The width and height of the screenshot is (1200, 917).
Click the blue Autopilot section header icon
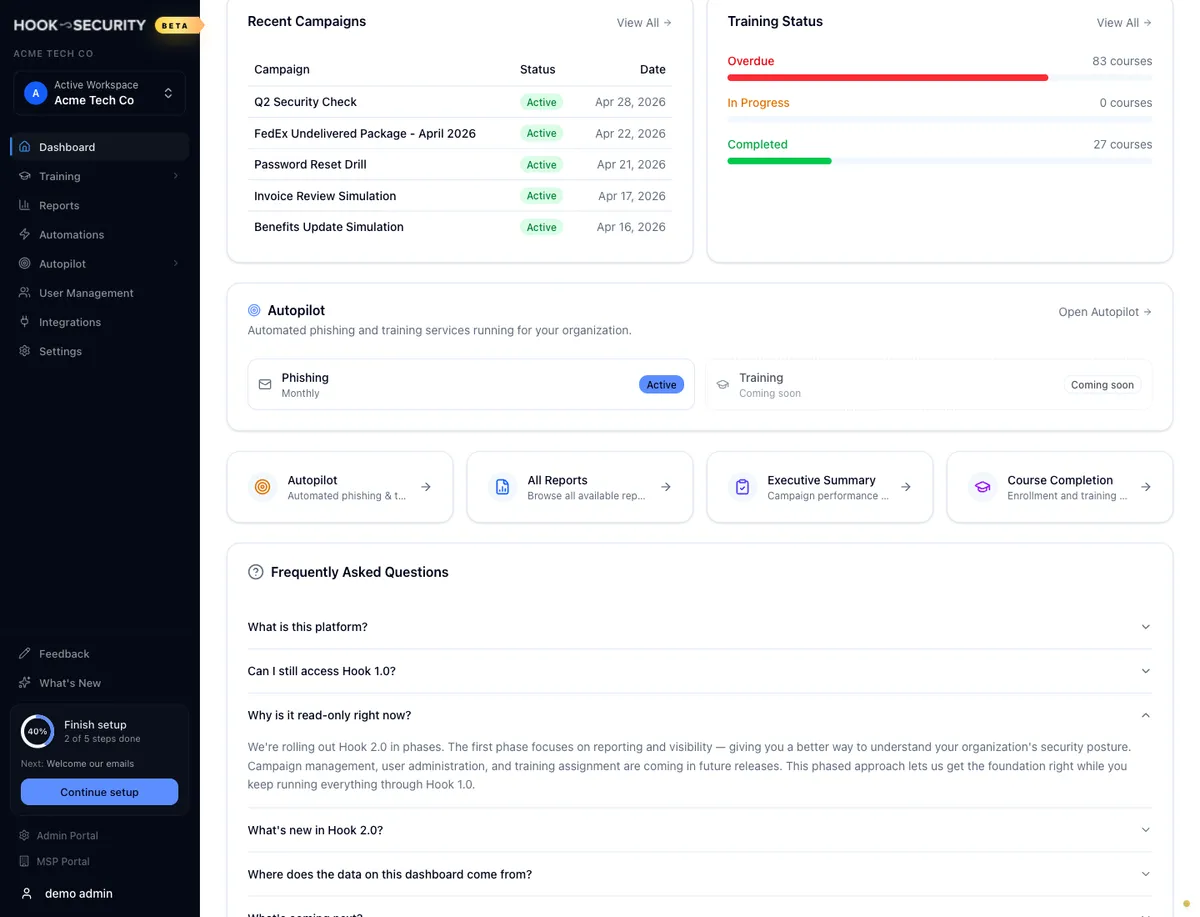click(254, 311)
